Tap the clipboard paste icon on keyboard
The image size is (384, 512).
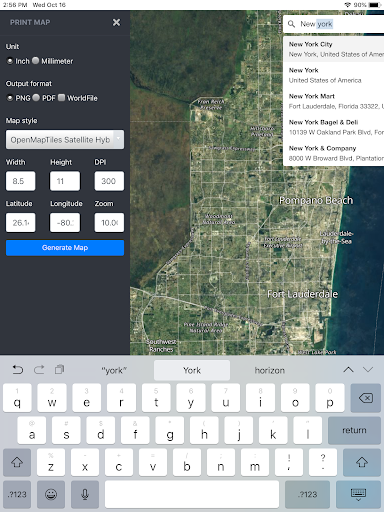coord(60,370)
